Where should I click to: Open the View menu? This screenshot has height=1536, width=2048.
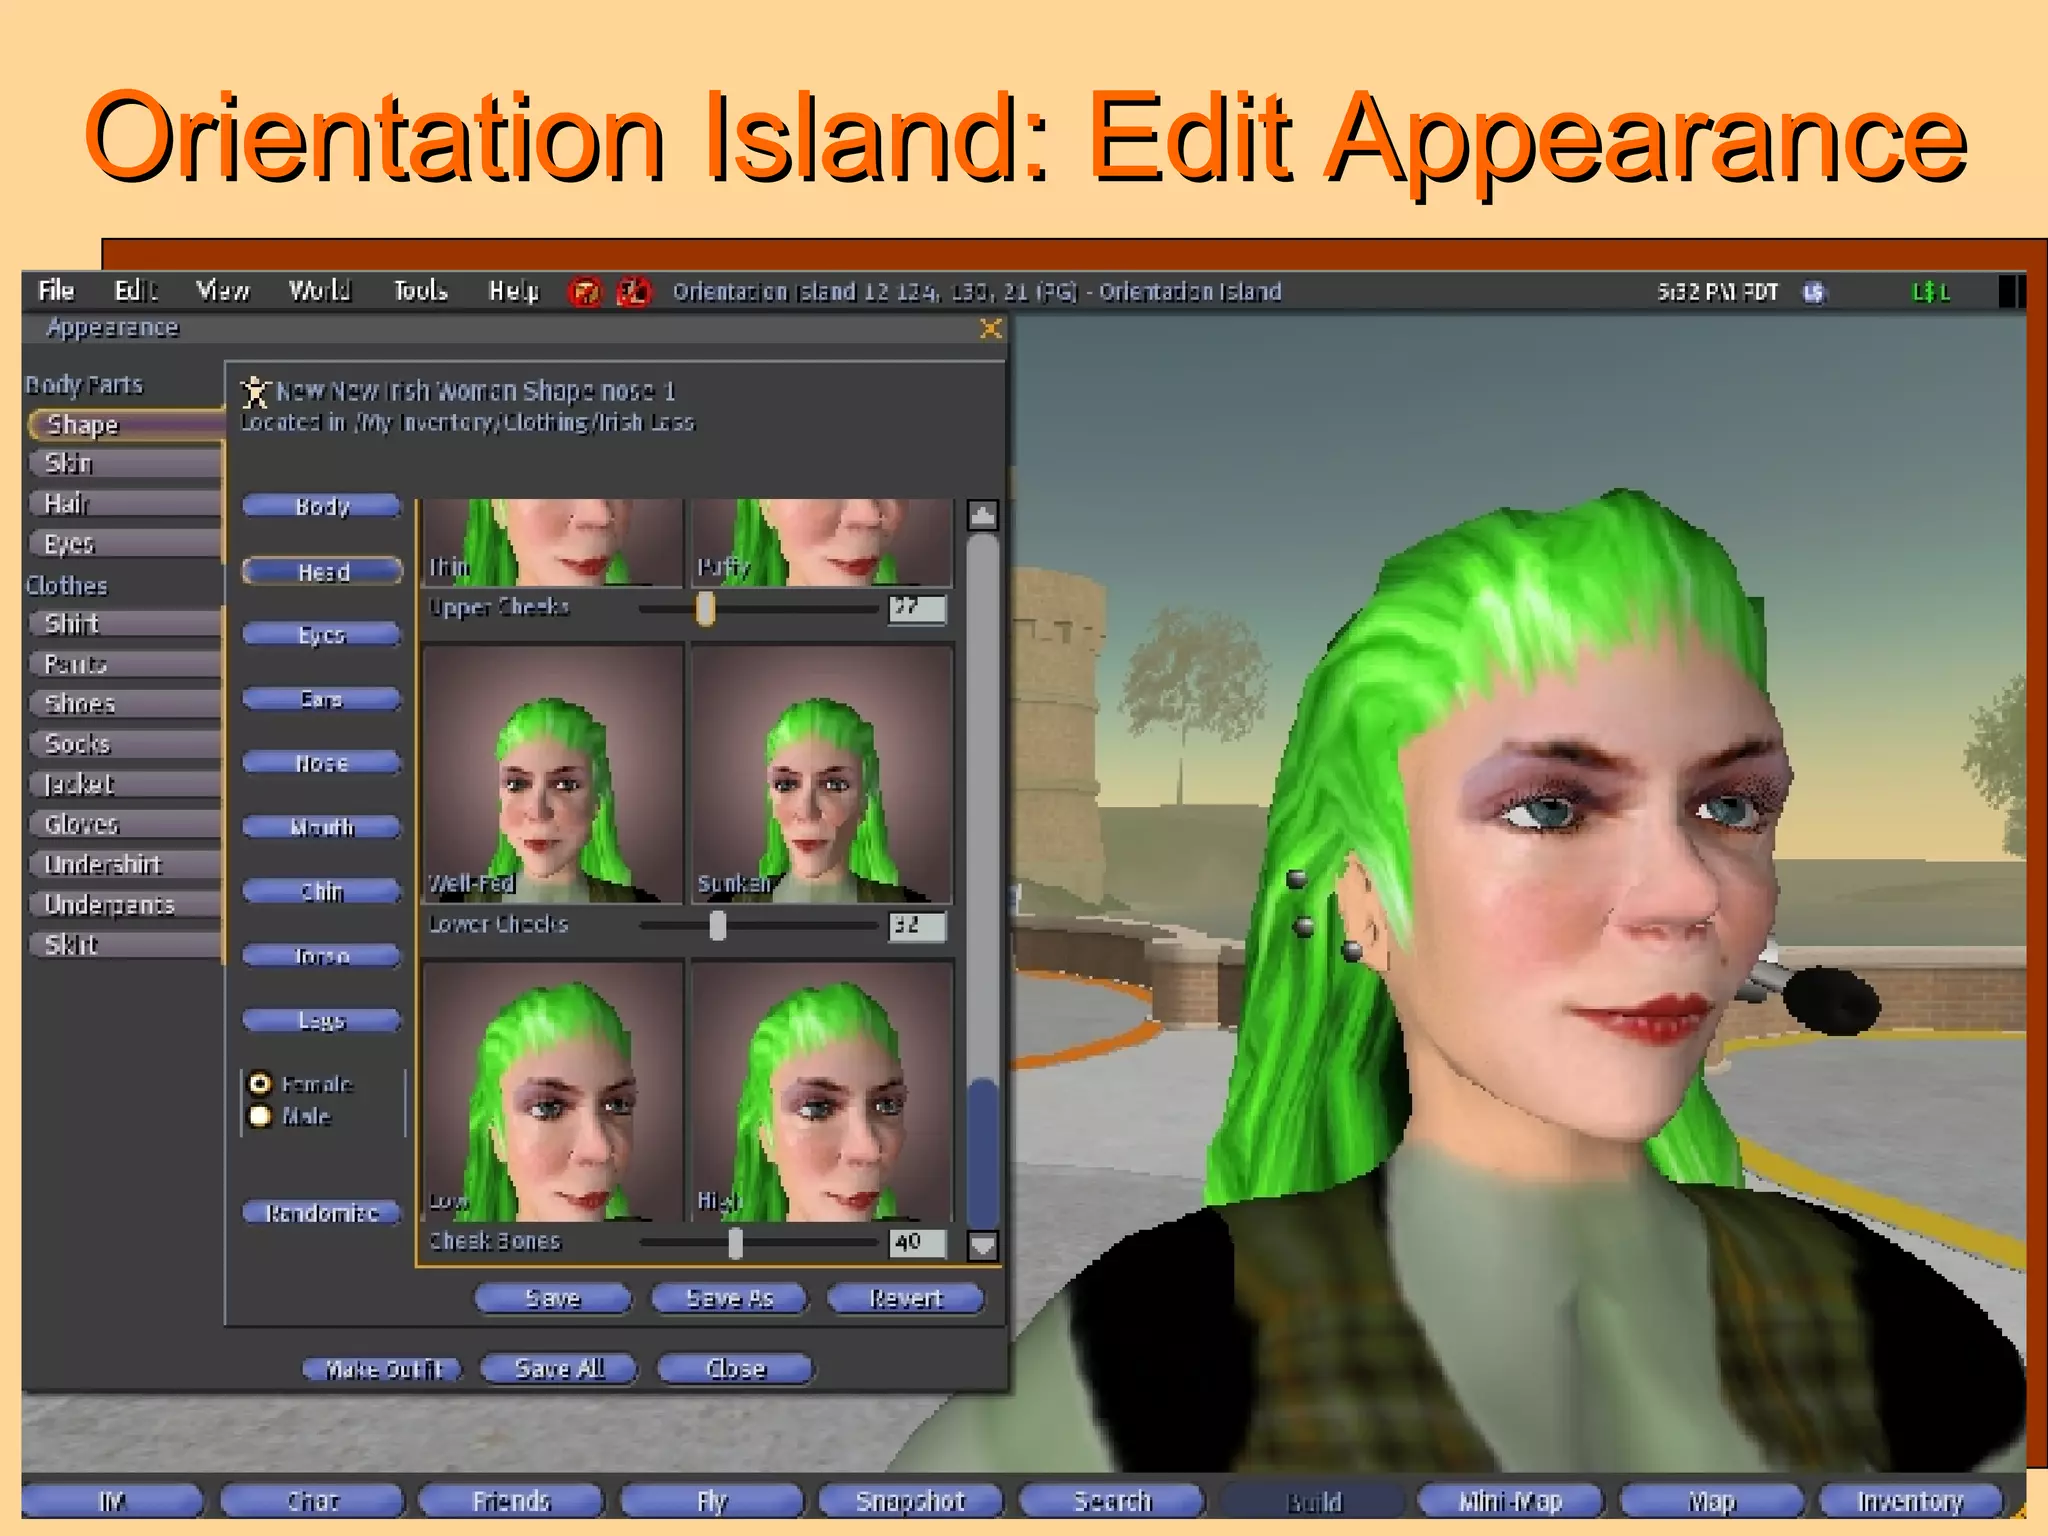tap(222, 291)
